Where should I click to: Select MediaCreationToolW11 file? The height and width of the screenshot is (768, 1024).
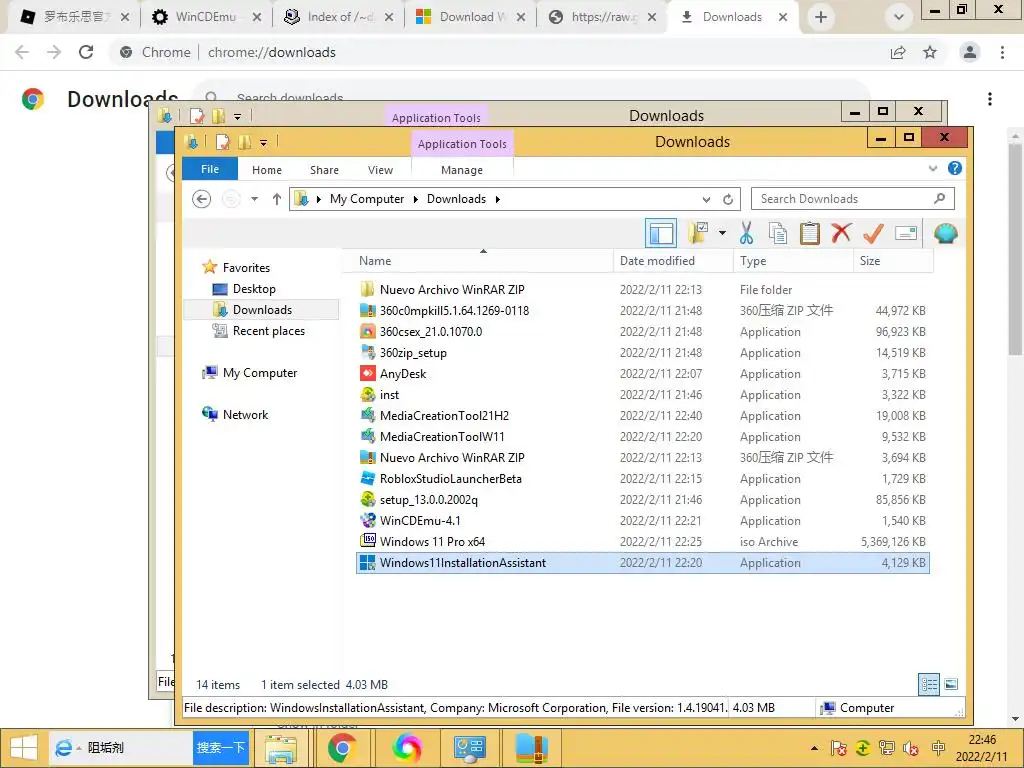(643, 436)
